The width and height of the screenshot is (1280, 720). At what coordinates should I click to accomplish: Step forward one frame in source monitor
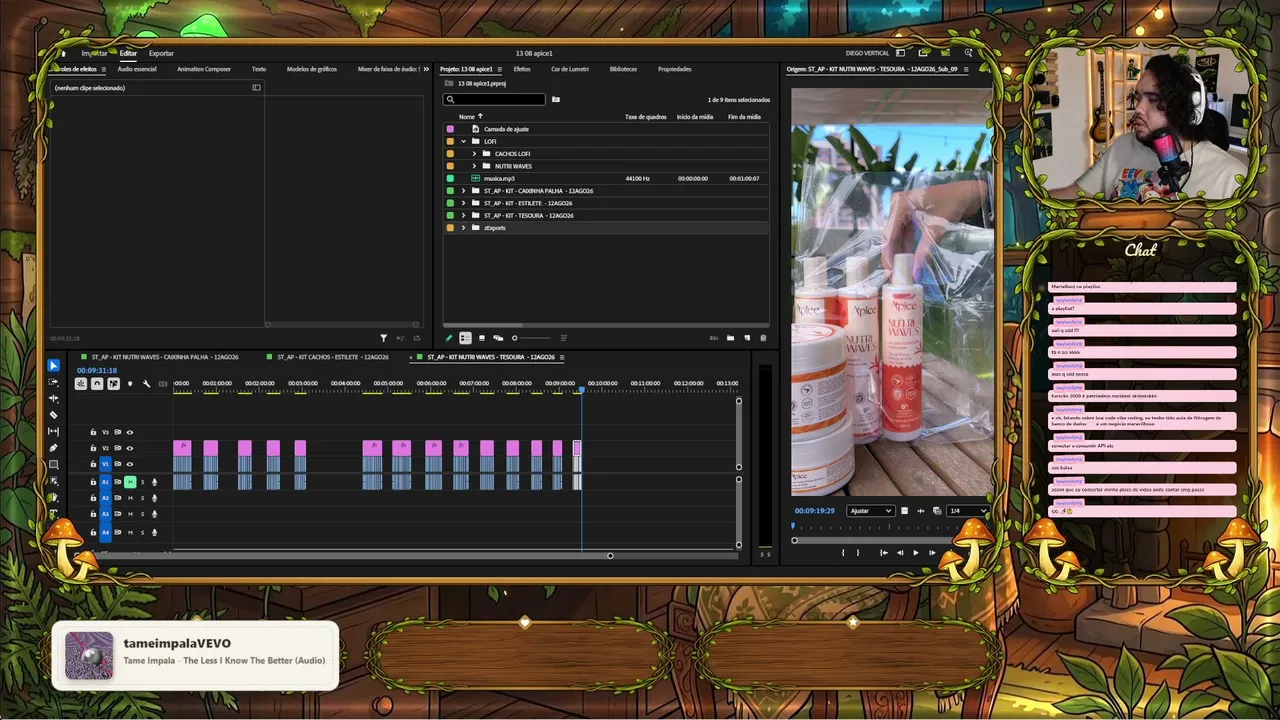point(931,552)
